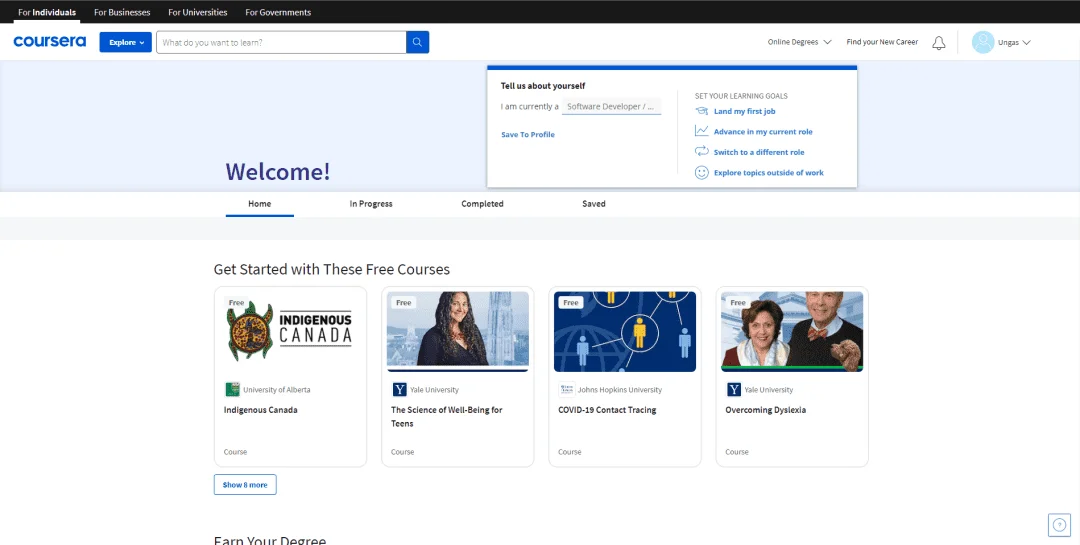
Task: Open the notifications bell
Action: (x=939, y=43)
